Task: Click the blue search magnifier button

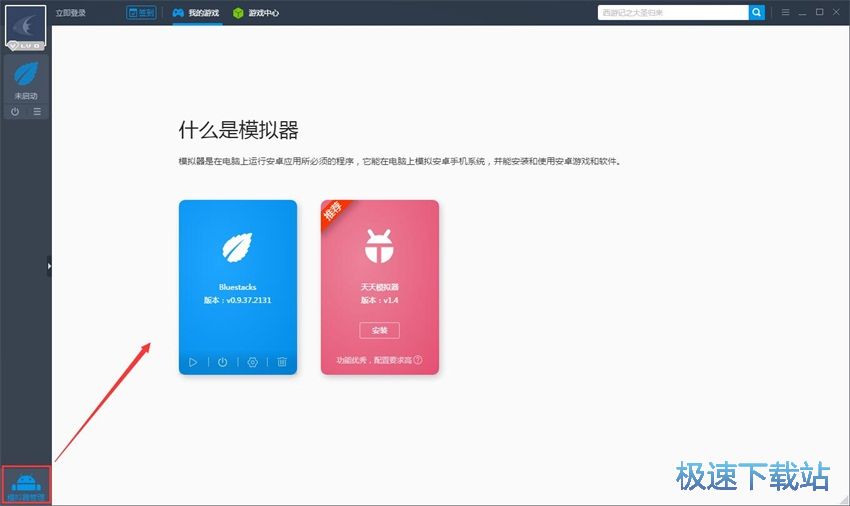Action: [x=756, y=12]
